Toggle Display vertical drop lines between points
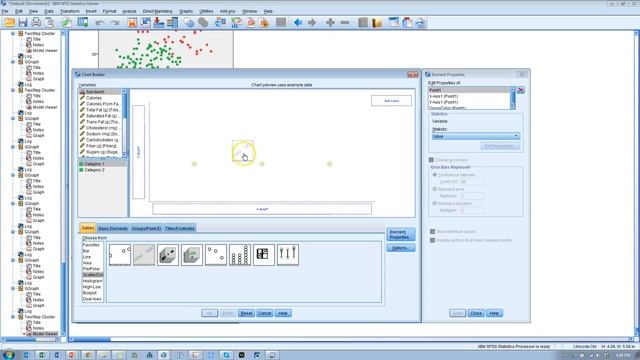The image size is (640, 360). pos(432,240)
